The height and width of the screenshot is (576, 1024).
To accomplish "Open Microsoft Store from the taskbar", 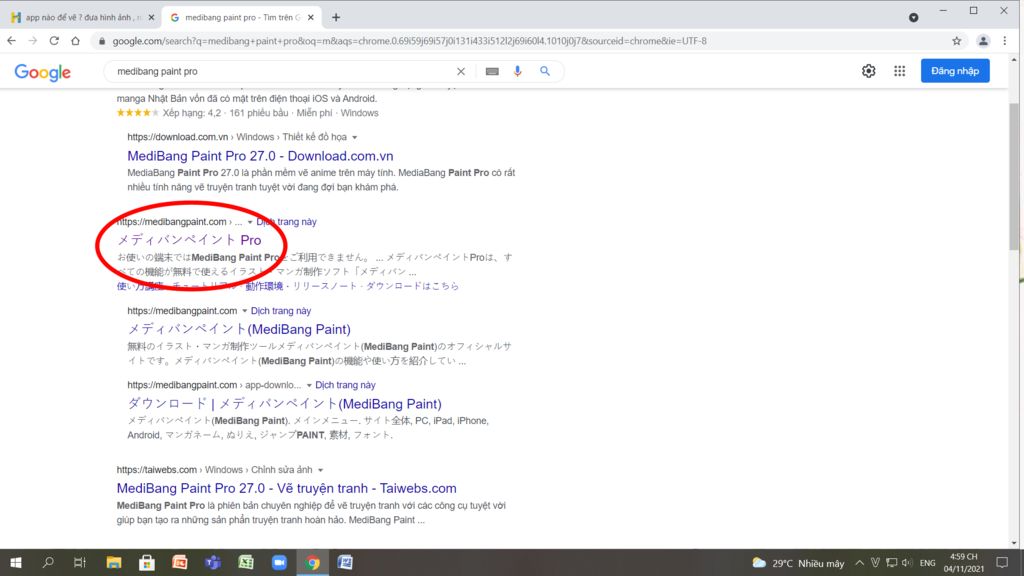I will point(147,562).
